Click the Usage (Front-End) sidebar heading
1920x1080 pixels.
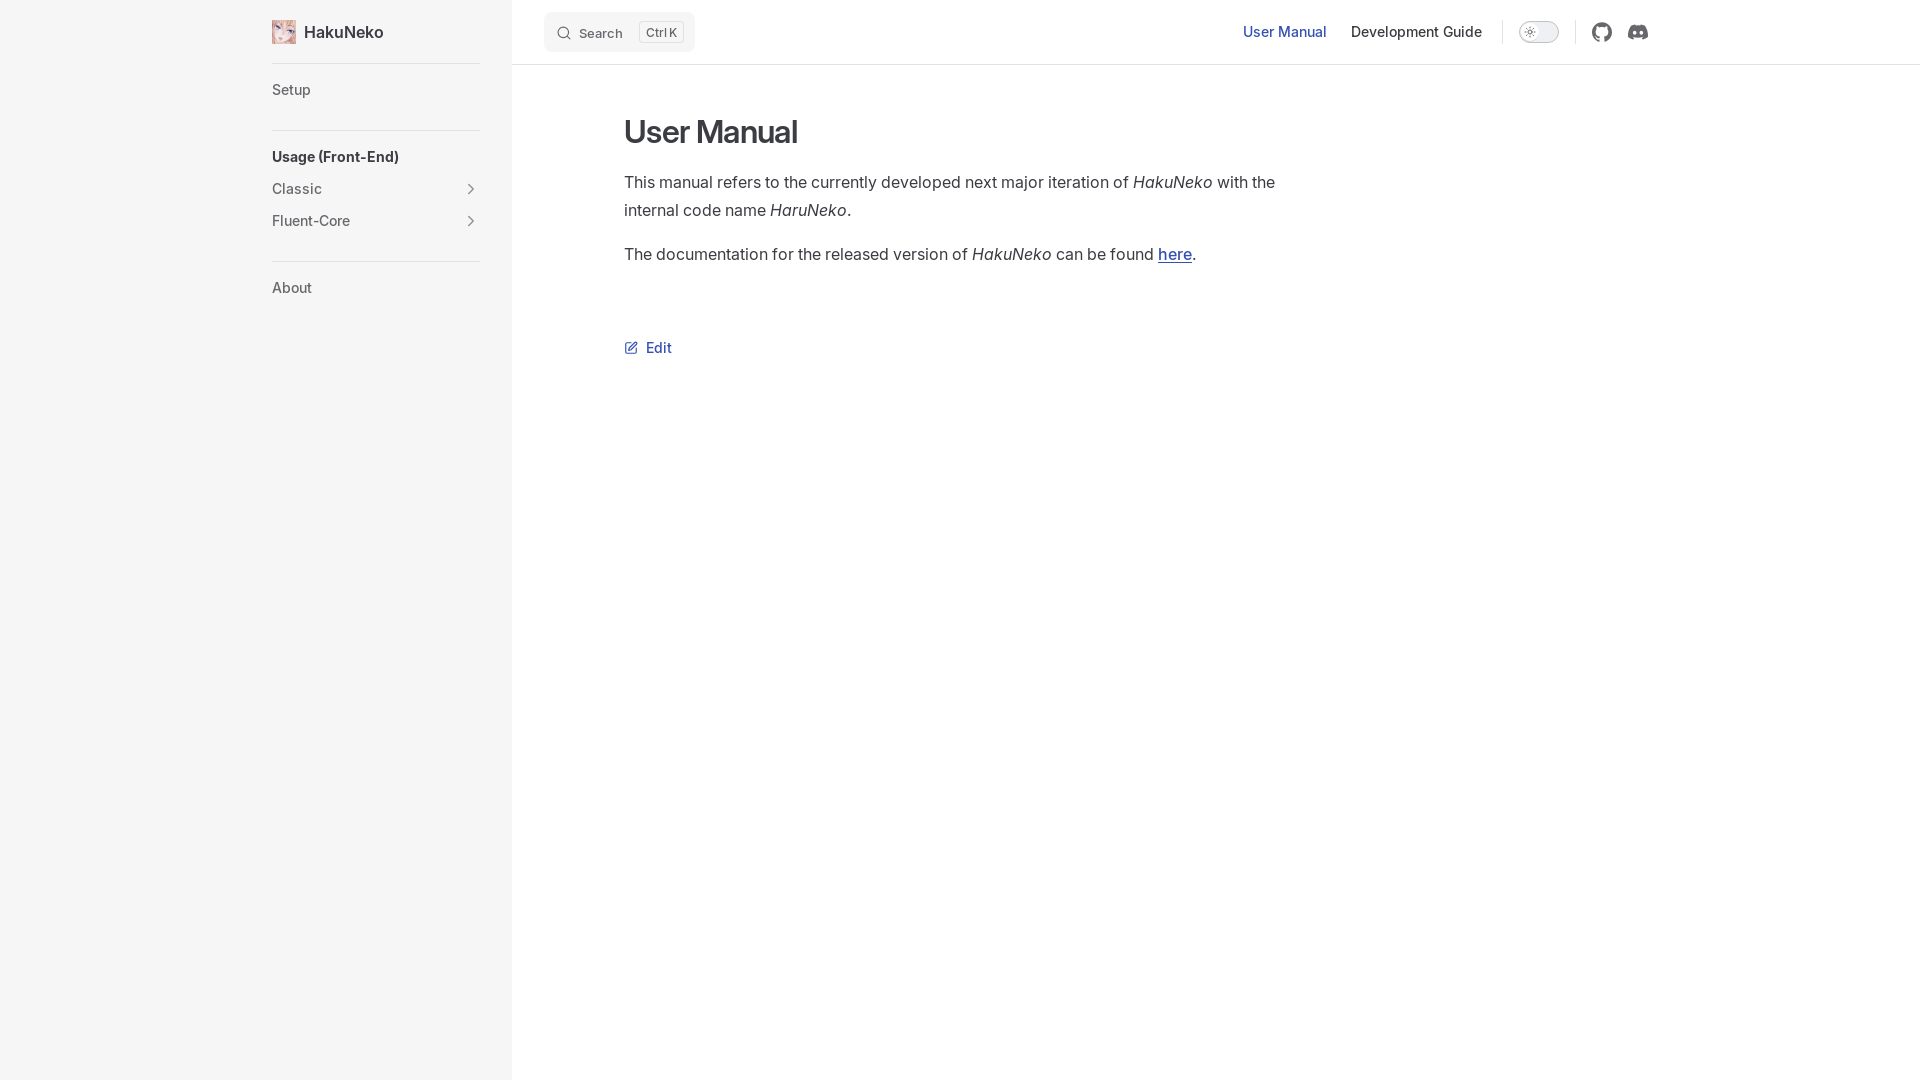[335, 157]
